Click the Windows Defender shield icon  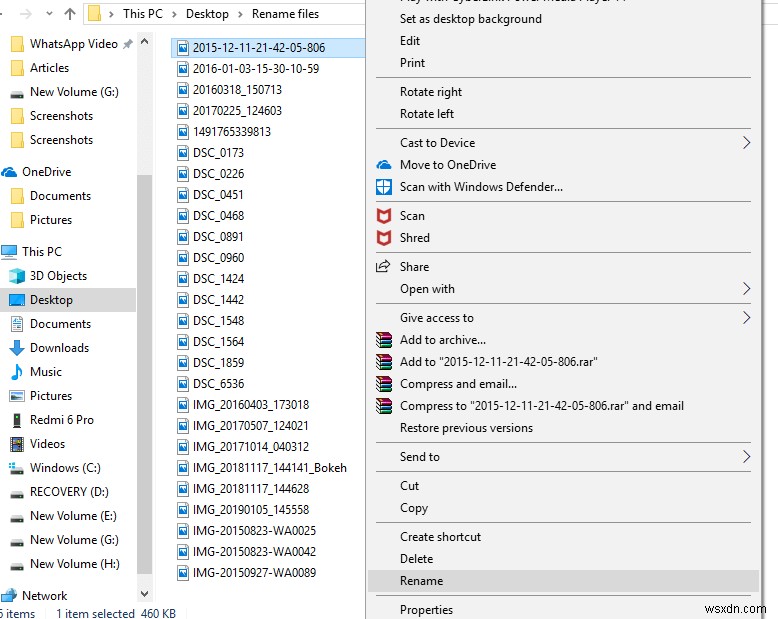[384, 187]
